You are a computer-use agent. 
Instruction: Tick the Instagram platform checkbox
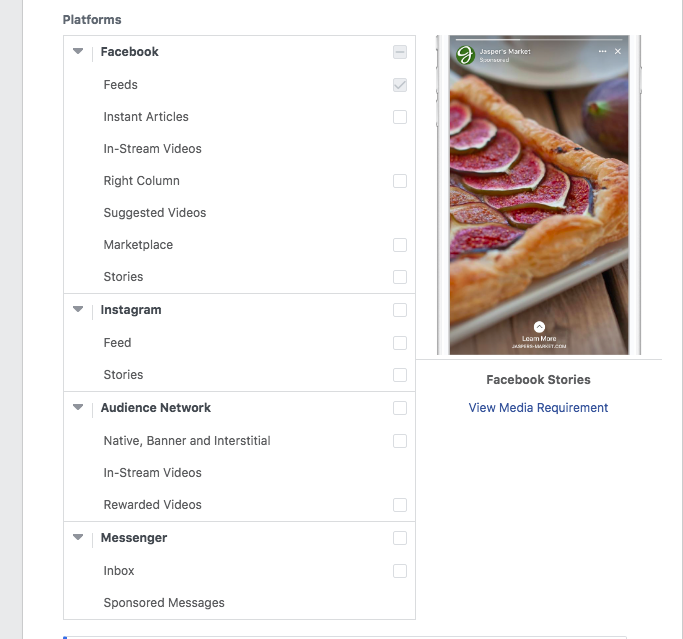coord(400,310)
